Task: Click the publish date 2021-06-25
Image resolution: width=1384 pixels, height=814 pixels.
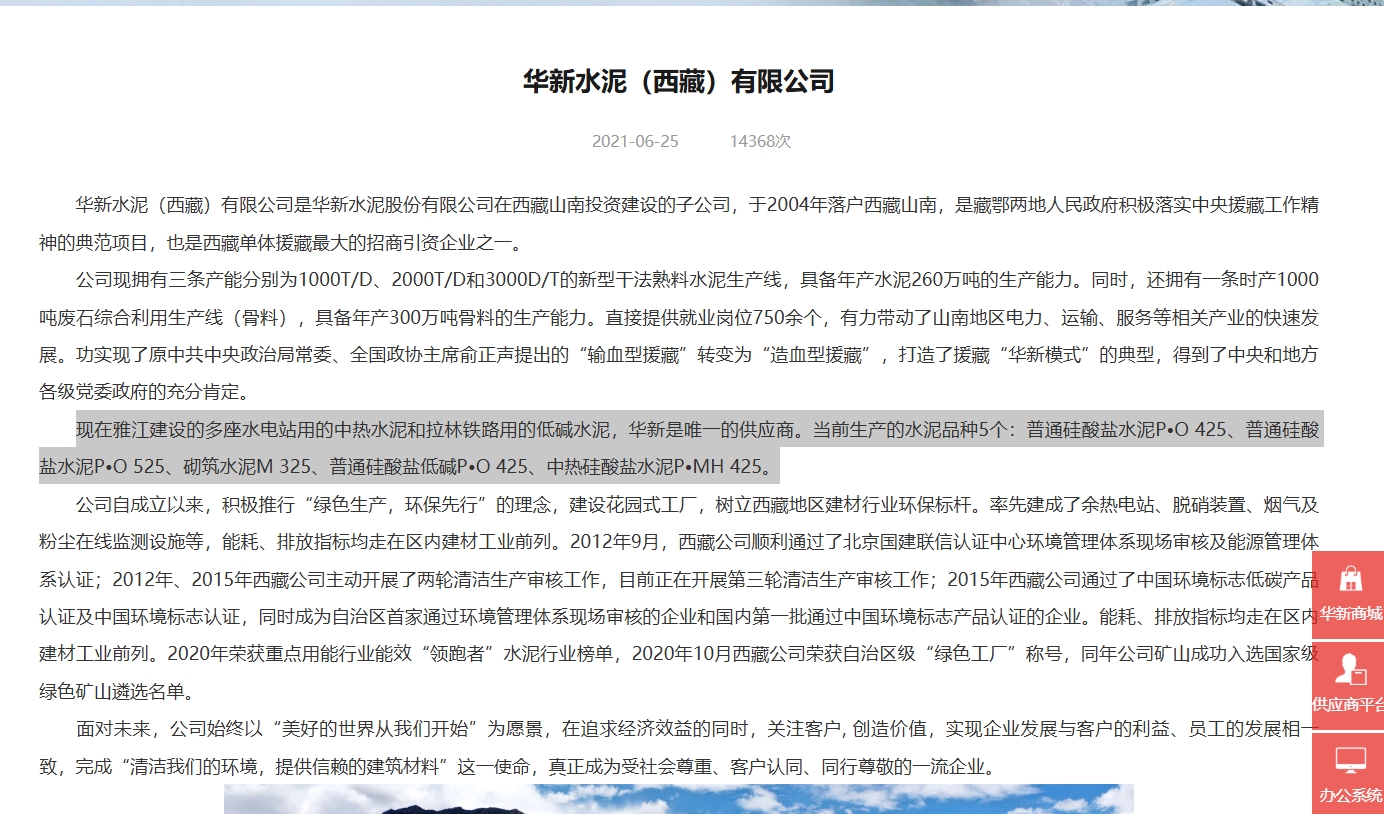Action: (635, 141)
